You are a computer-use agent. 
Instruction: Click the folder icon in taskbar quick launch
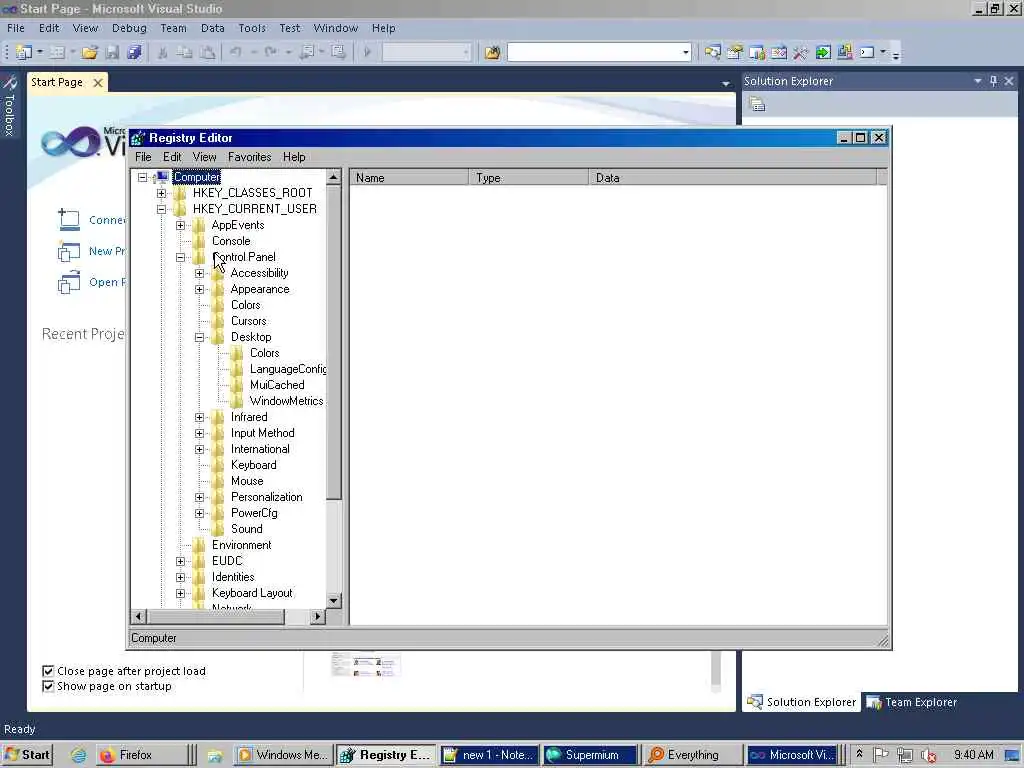click(x=215, y=755)
